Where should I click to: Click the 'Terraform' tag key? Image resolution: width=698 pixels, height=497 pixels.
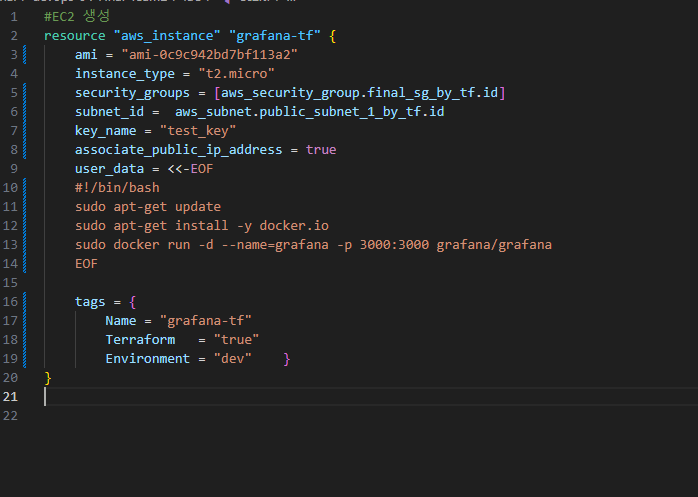(140, 340)
